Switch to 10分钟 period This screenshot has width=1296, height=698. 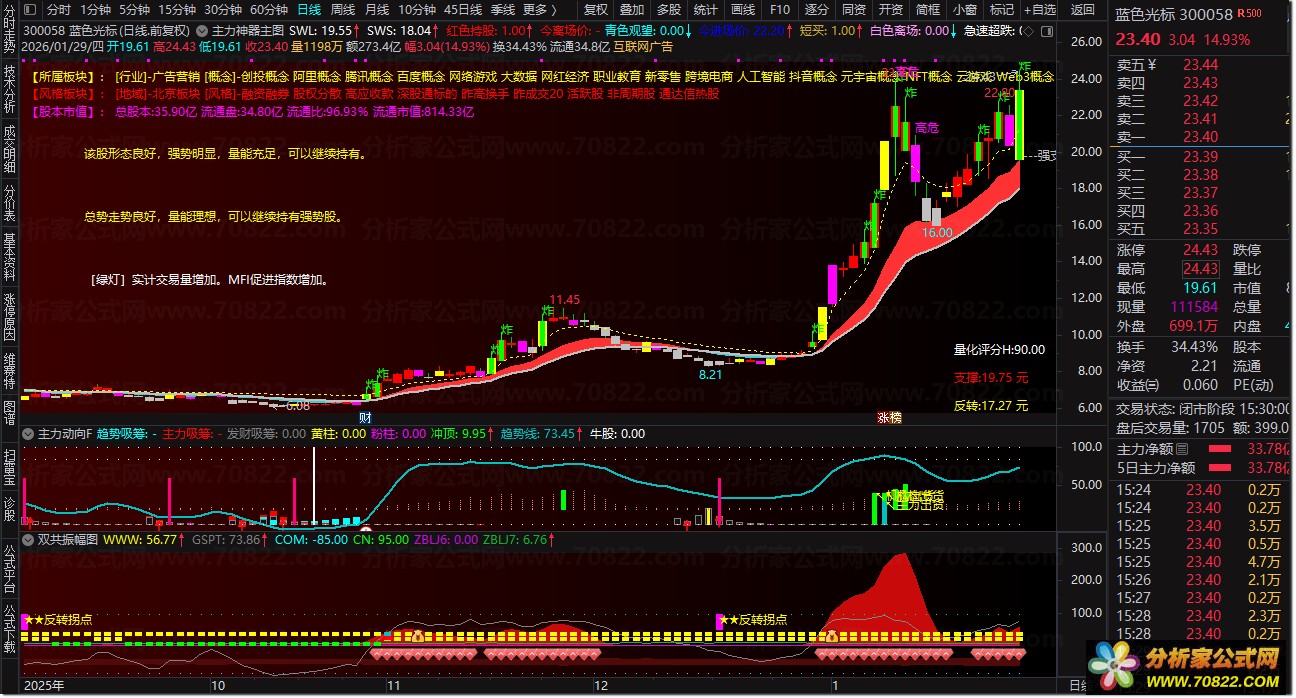416,9
